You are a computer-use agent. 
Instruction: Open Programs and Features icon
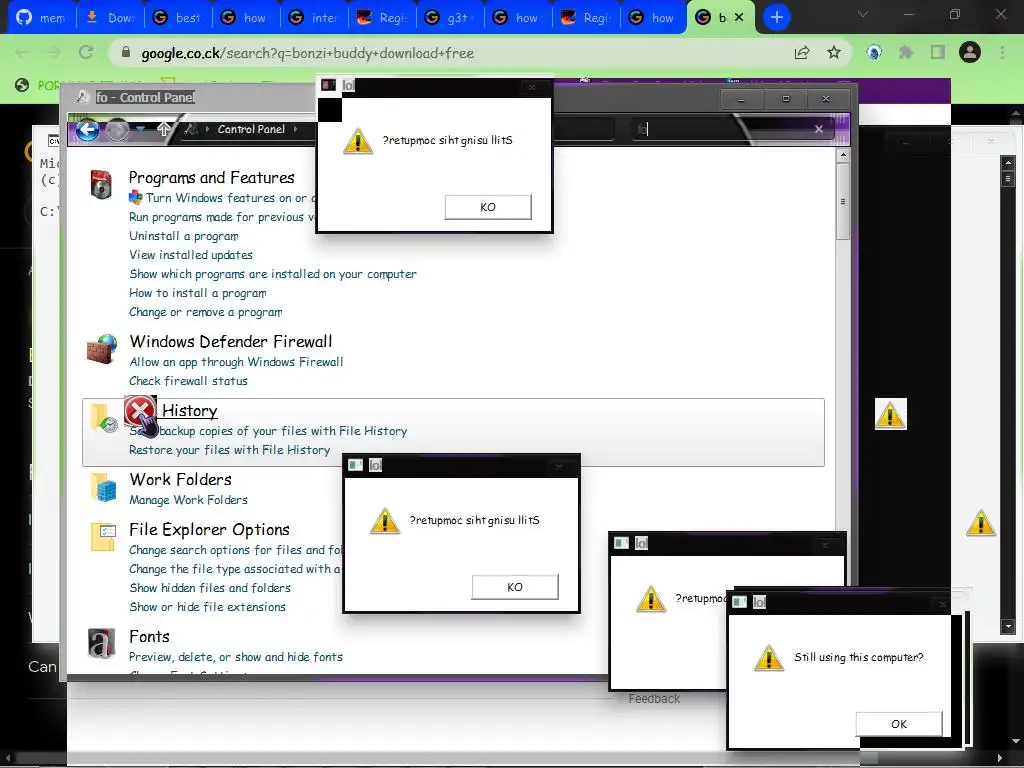click(x=101, y=184)
